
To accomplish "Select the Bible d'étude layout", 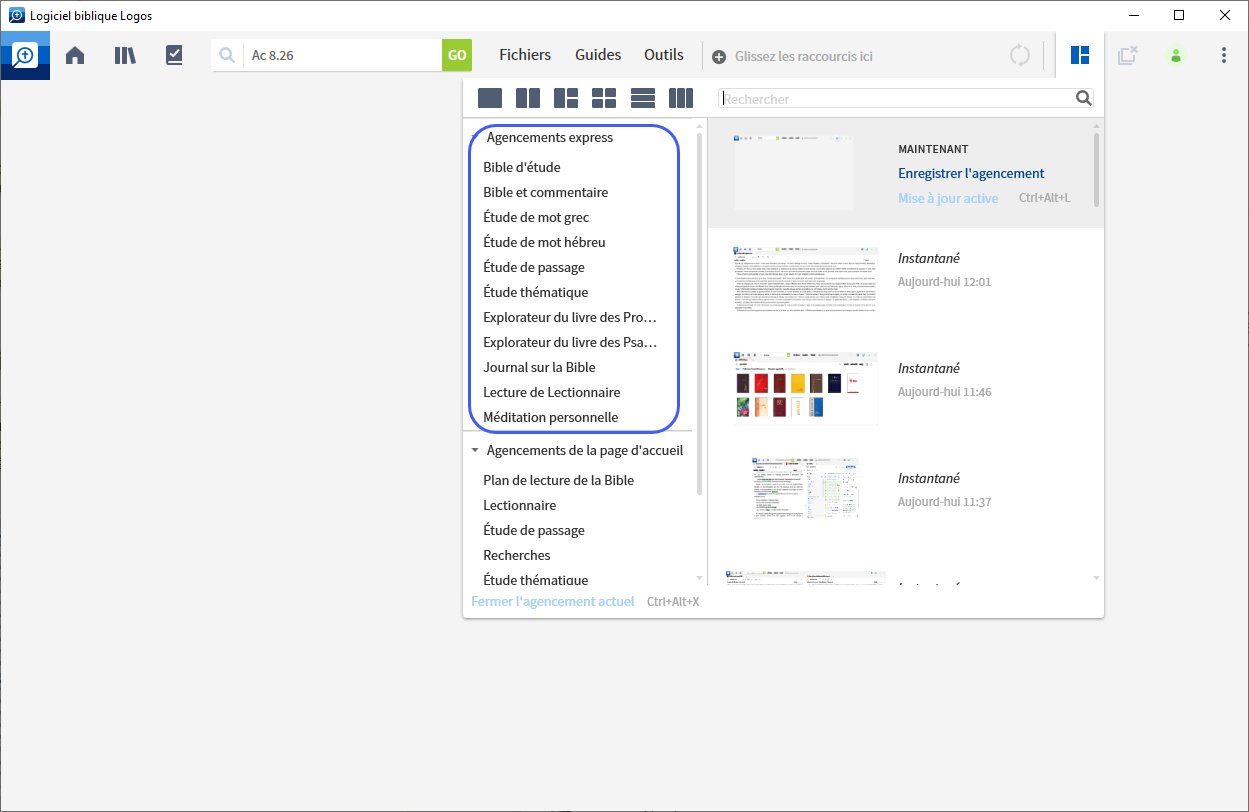I will [x=522, y=167].
